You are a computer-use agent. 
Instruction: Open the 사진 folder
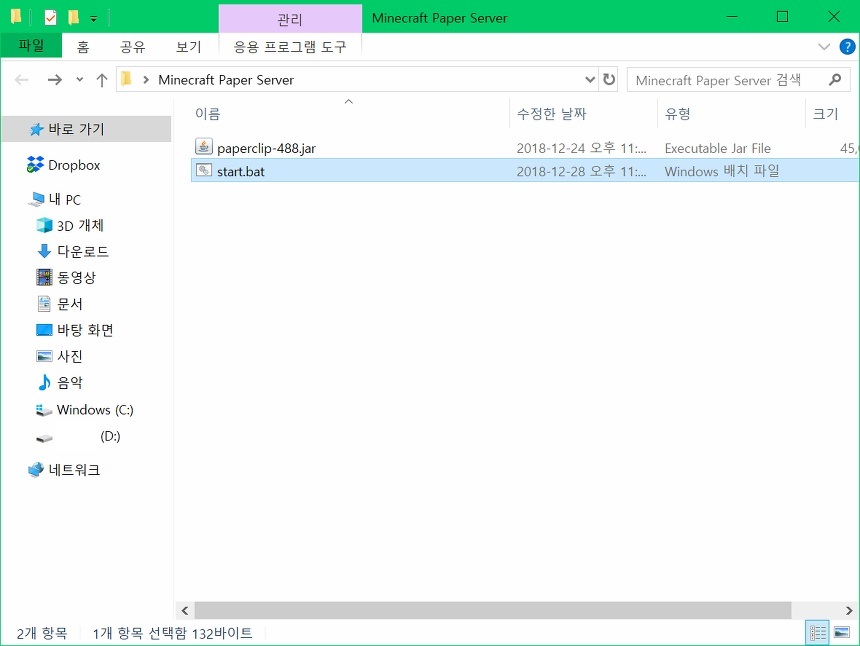pos(70,356)
